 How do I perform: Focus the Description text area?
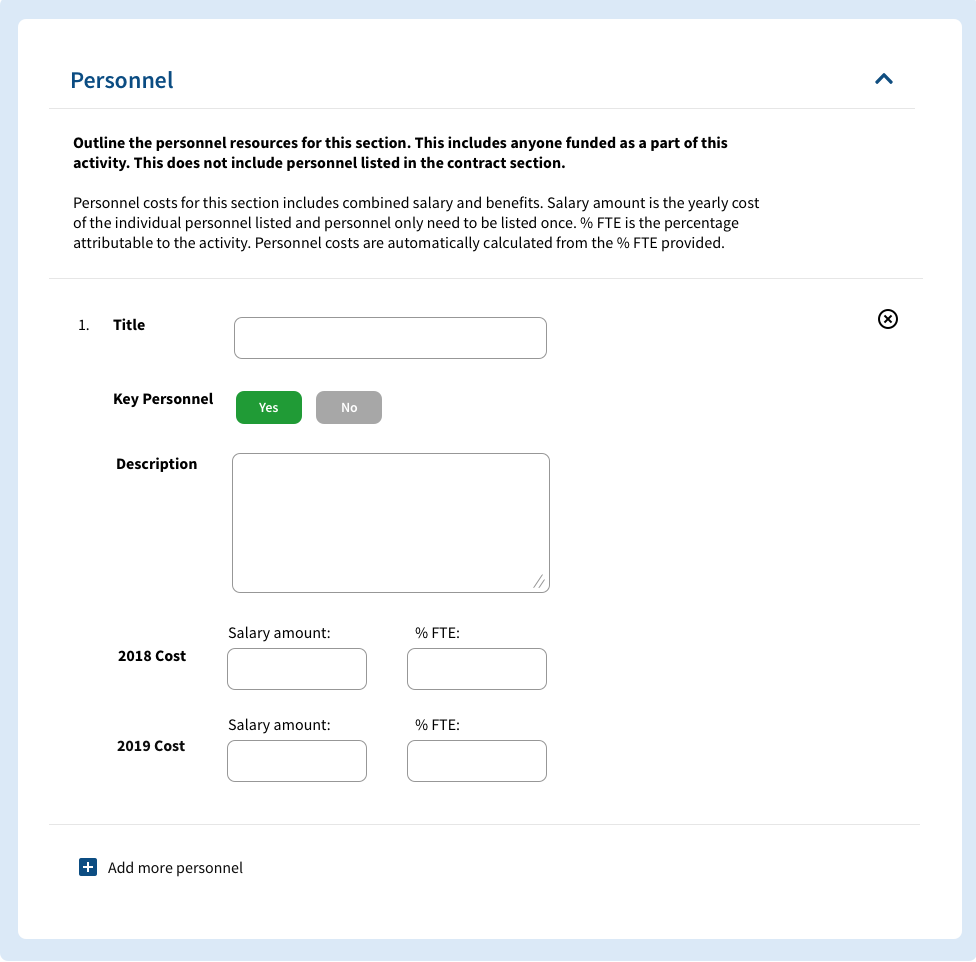pos(390,520)
